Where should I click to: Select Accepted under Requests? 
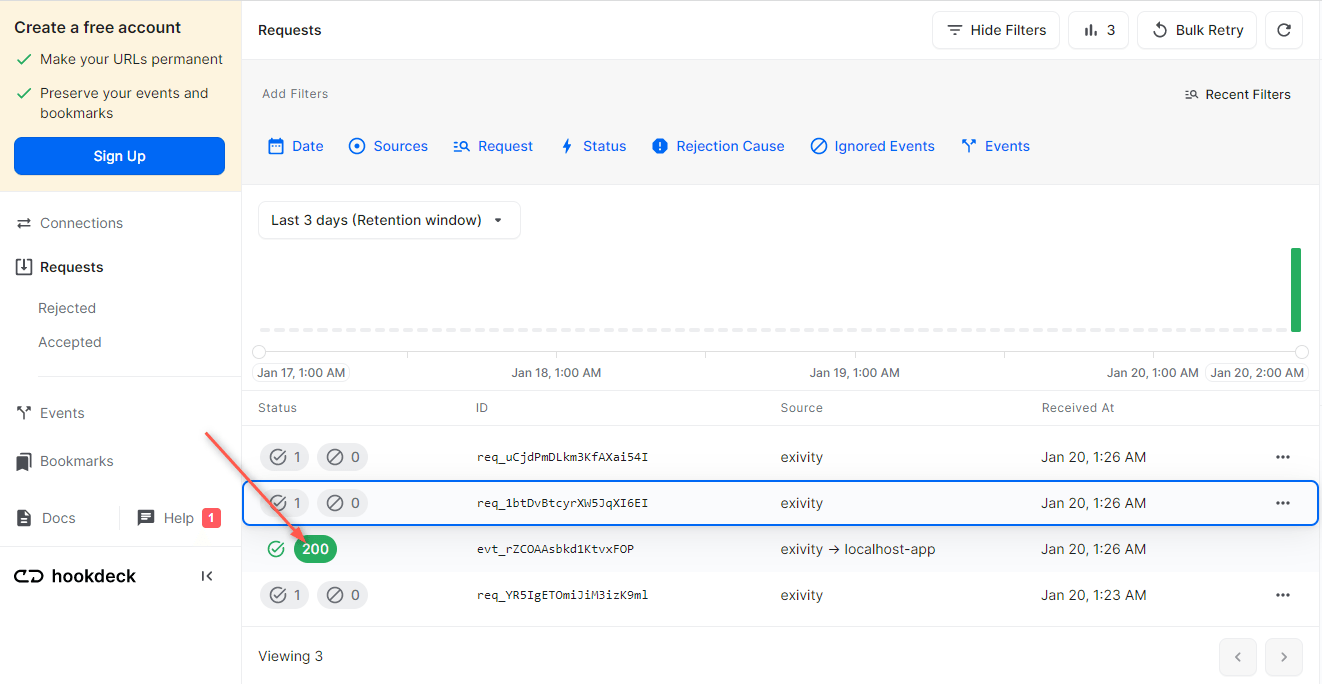click(69, 341)
